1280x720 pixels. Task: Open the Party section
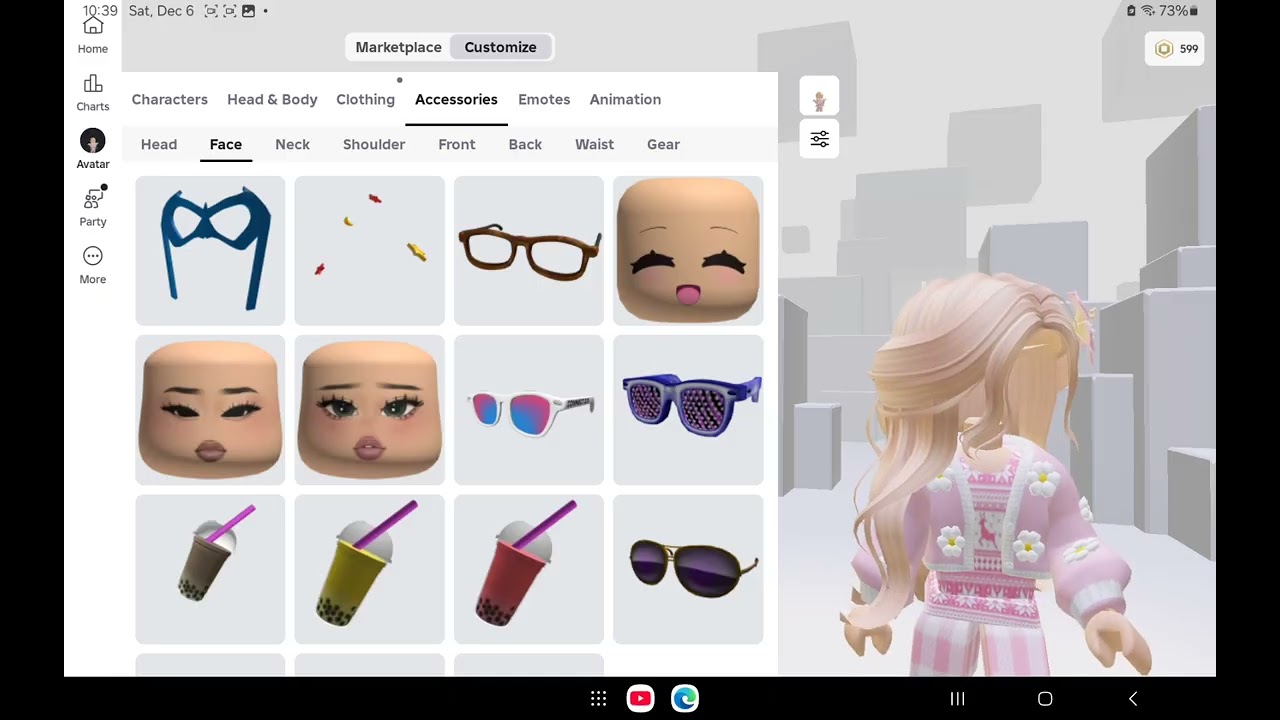point(93,207)
